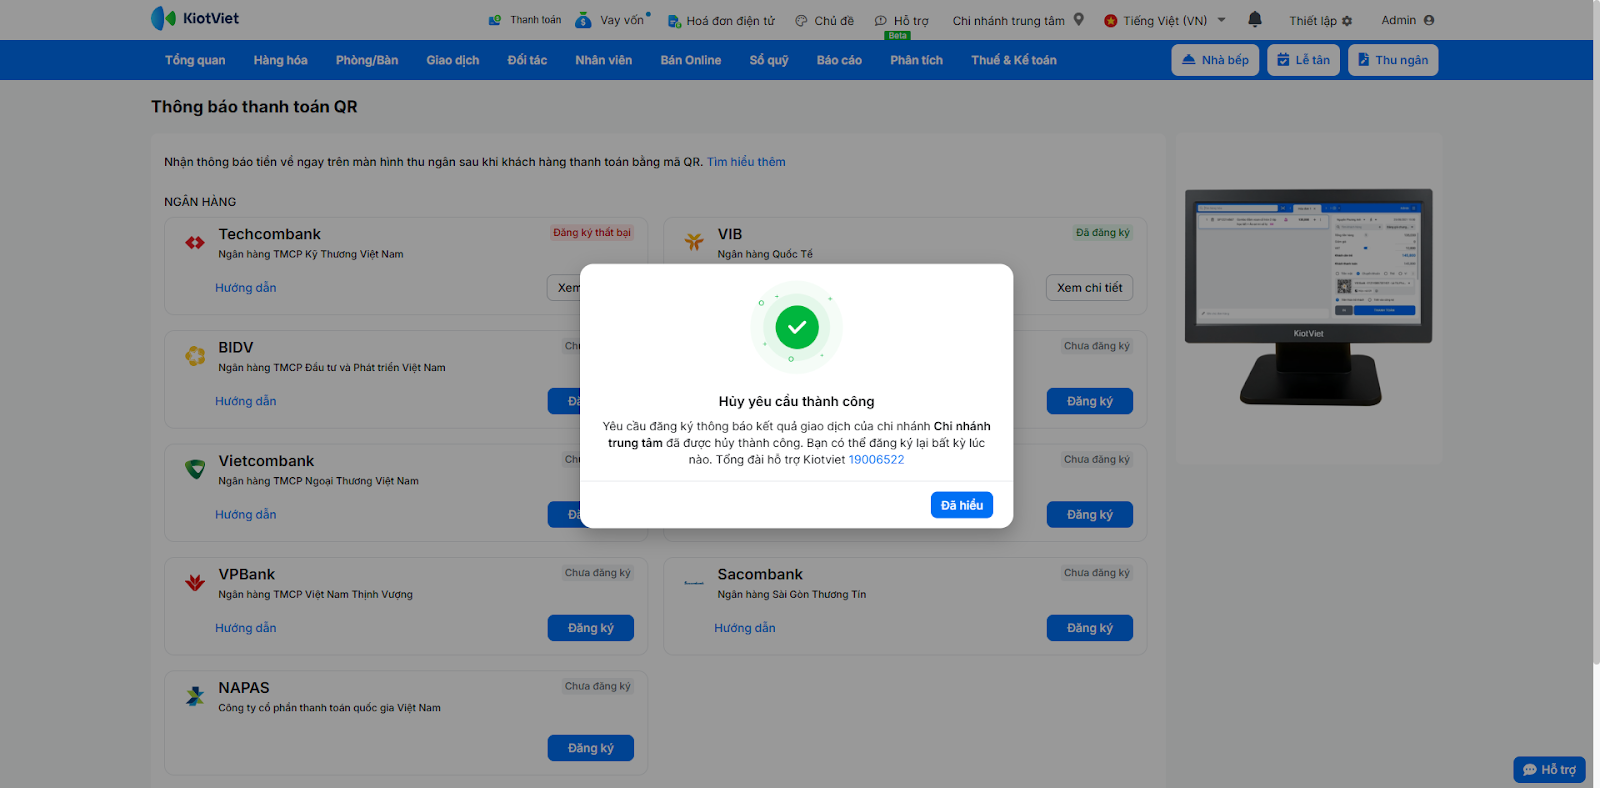Viewport: 1600px width, 788px height.
Task: Register NAPAS with Đăng ký
Action: tap(591, 748)
